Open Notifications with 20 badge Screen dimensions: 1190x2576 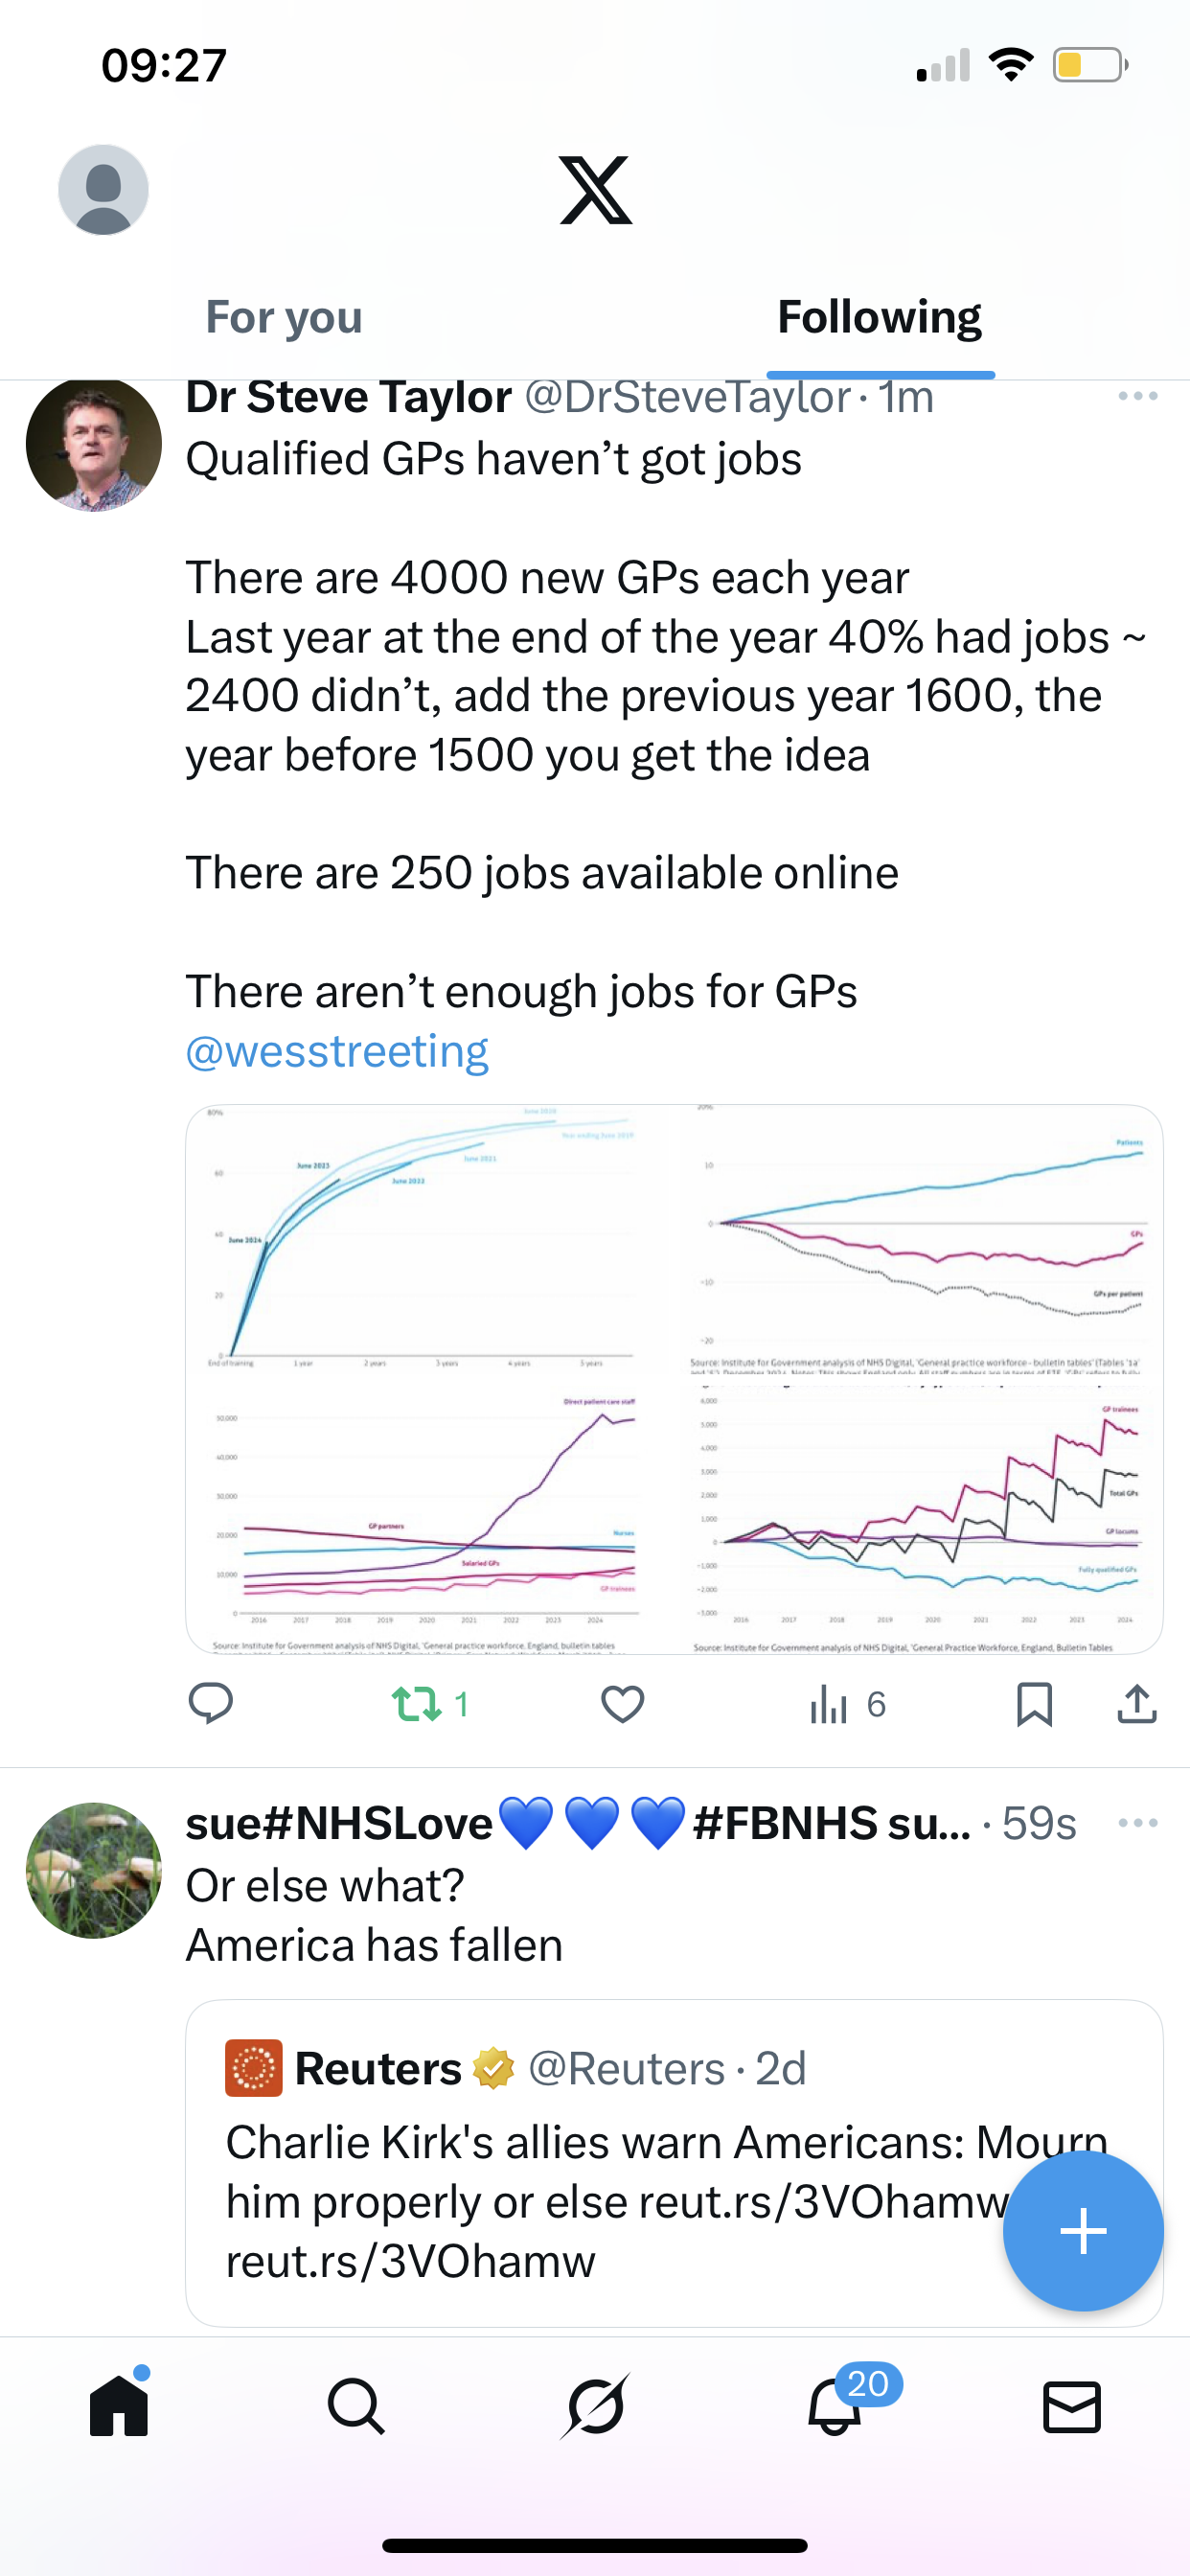point(835,2405)
